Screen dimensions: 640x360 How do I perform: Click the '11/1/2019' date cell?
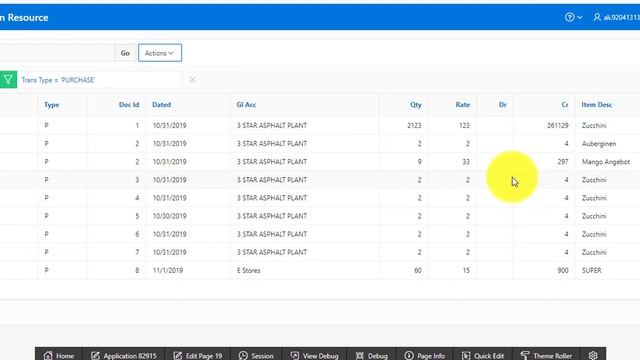click(168, 270)
